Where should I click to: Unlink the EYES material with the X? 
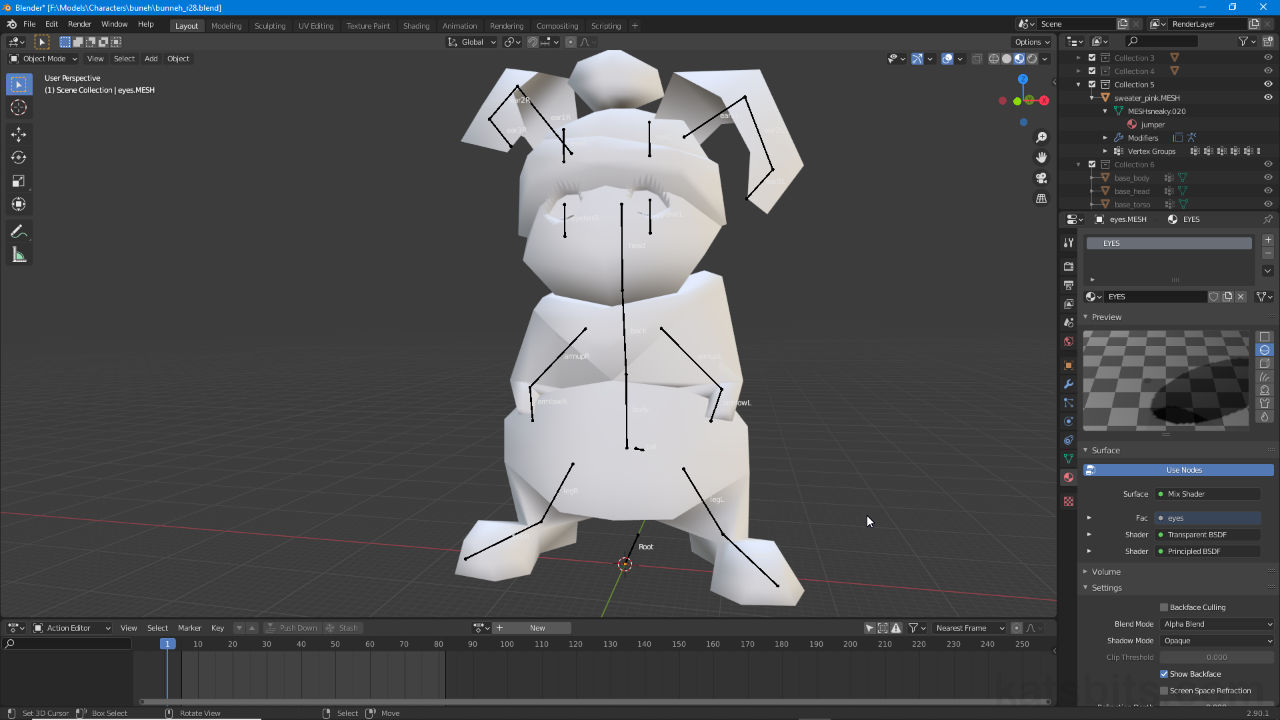1241,297
